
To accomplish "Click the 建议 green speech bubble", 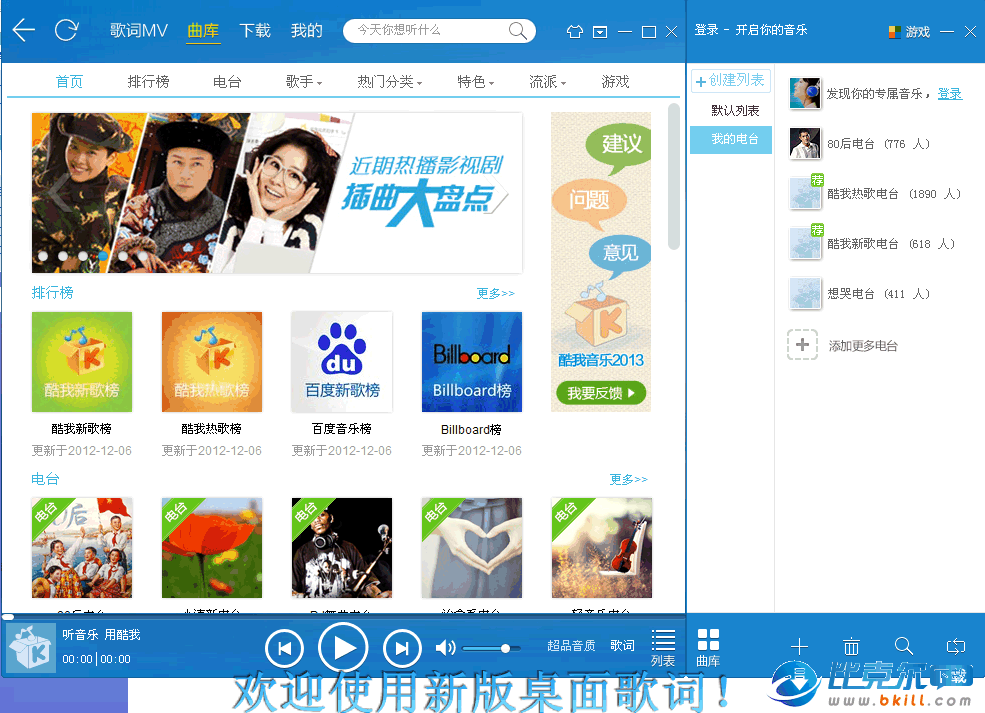I will (618, 148).
